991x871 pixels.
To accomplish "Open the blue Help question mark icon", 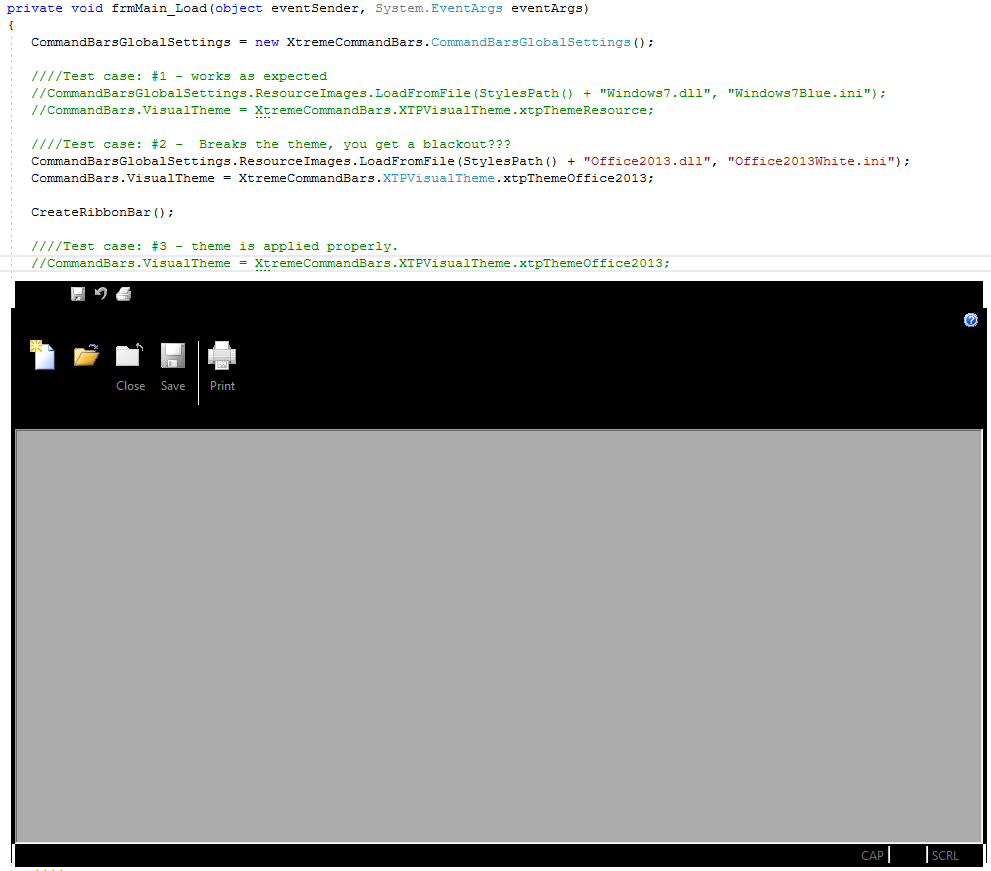I will pos(971,320).
